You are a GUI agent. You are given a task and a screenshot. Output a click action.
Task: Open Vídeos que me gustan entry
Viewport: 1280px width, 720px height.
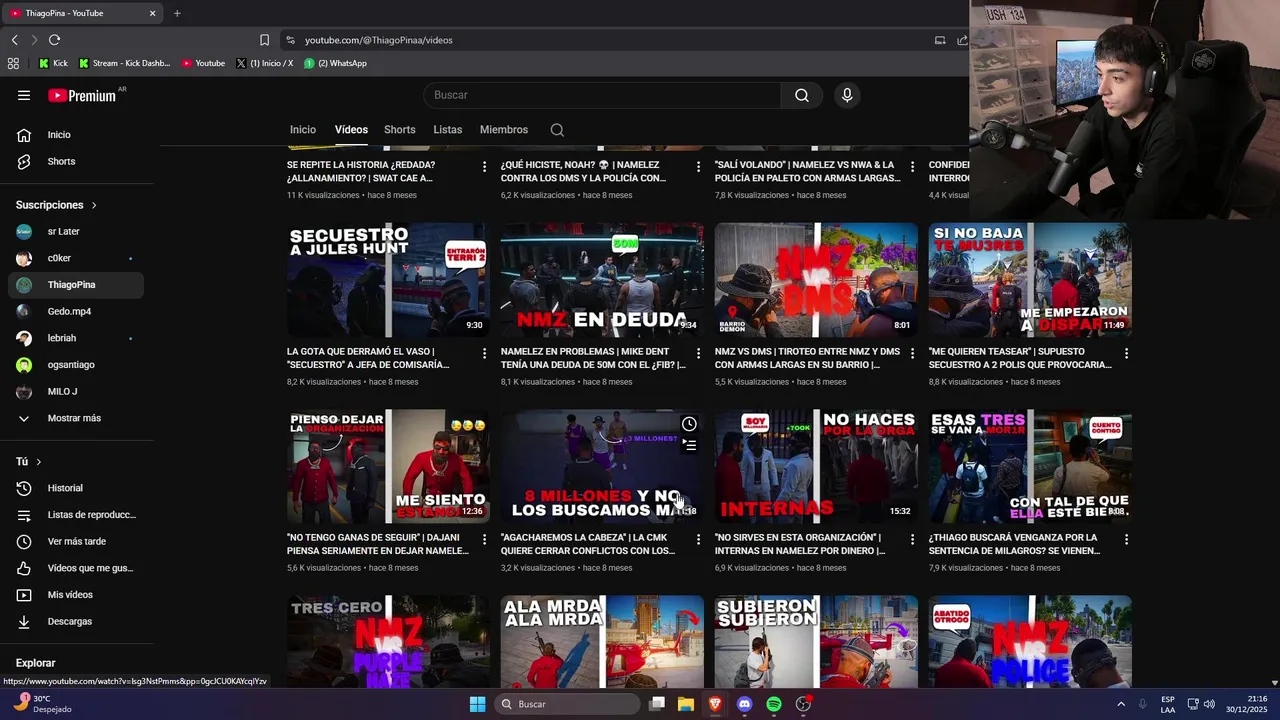tap(76, 568)
